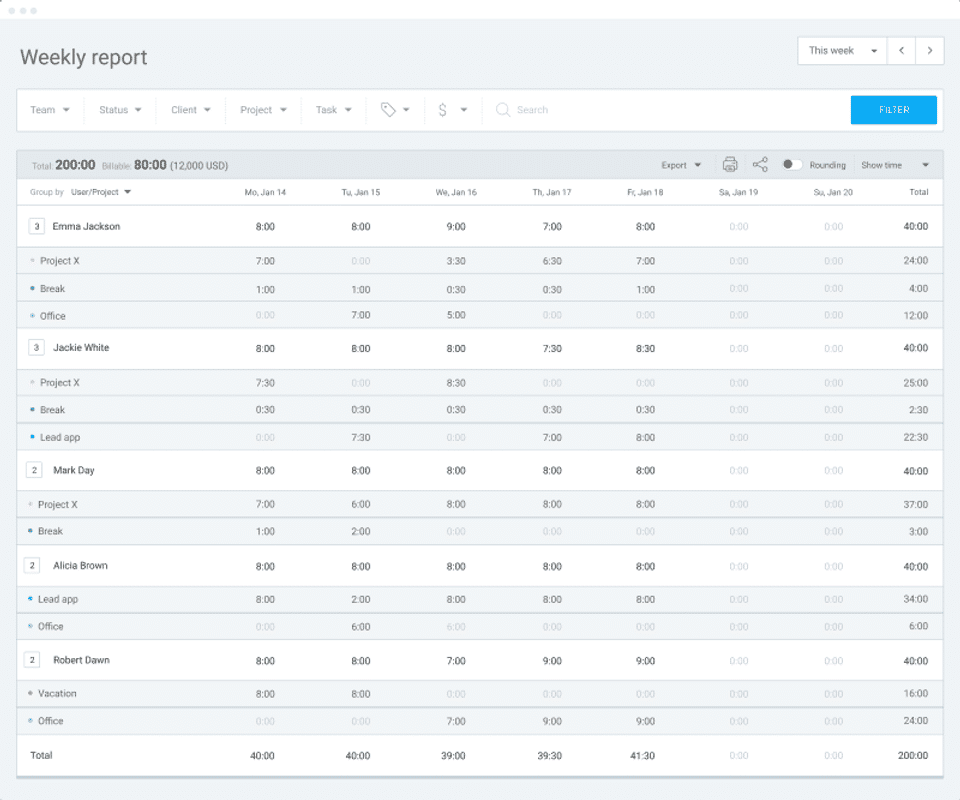The width and height of the screenshot is (960, 800).
Task: Go to previous week arrow
Action: [x=902, y=51]
